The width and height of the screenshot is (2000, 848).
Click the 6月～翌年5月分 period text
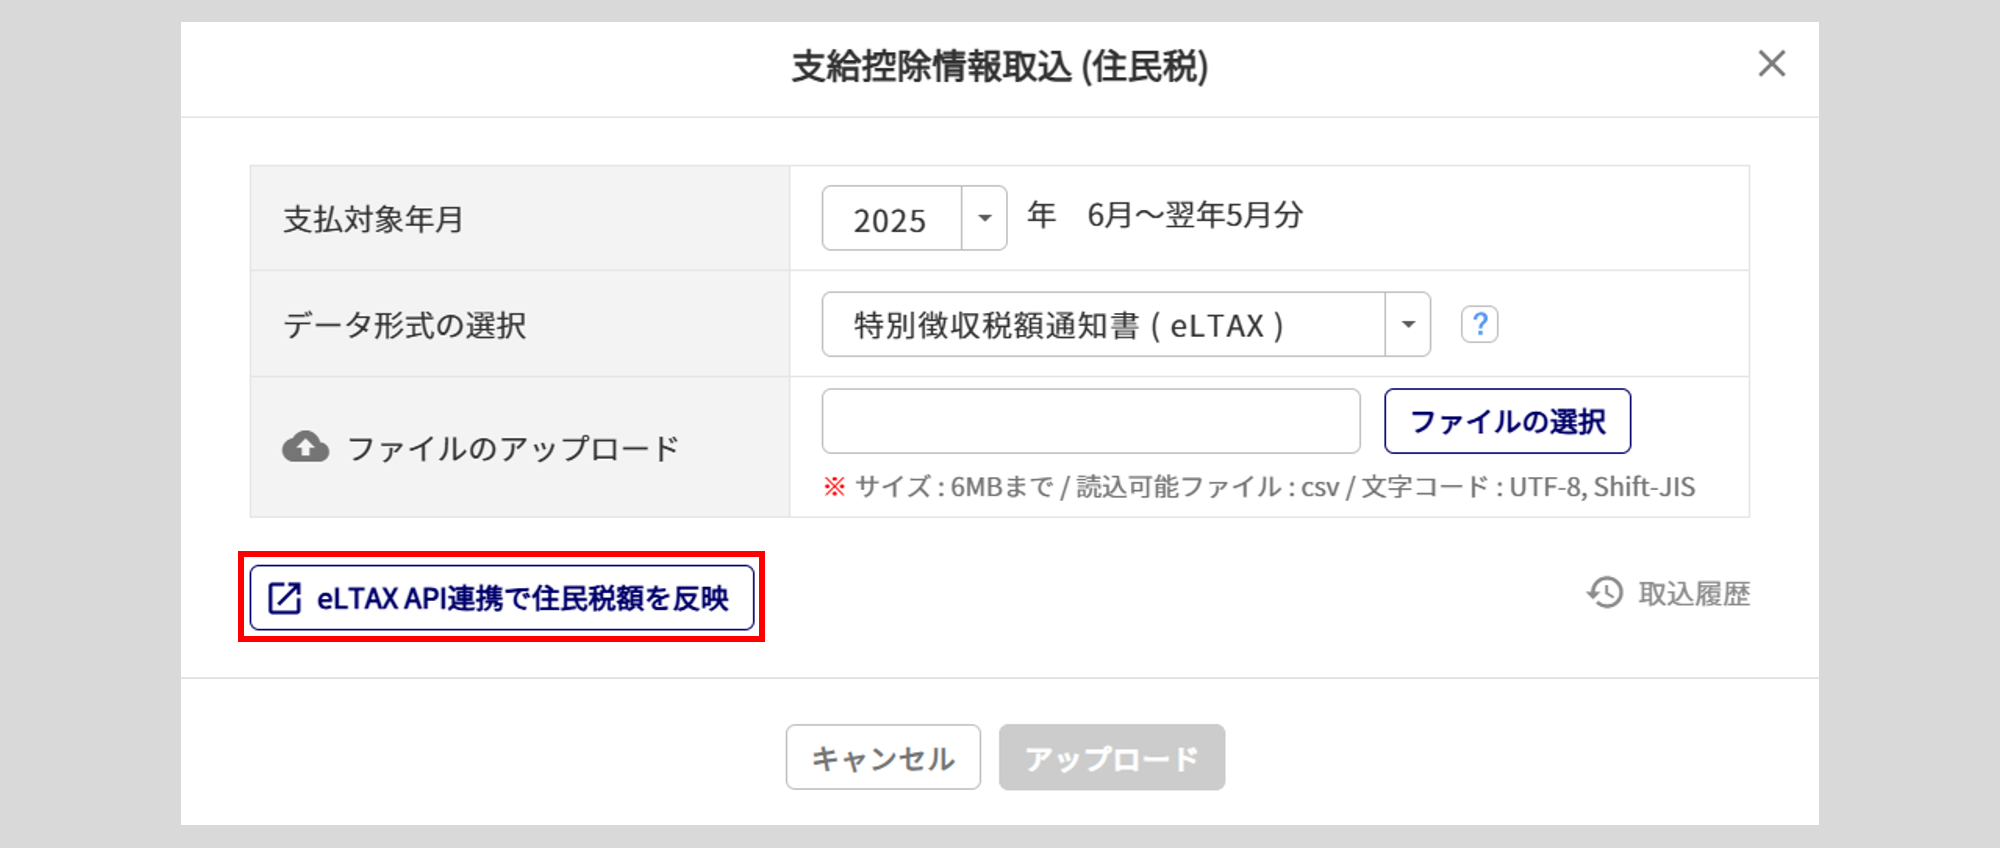(1195, 215)
